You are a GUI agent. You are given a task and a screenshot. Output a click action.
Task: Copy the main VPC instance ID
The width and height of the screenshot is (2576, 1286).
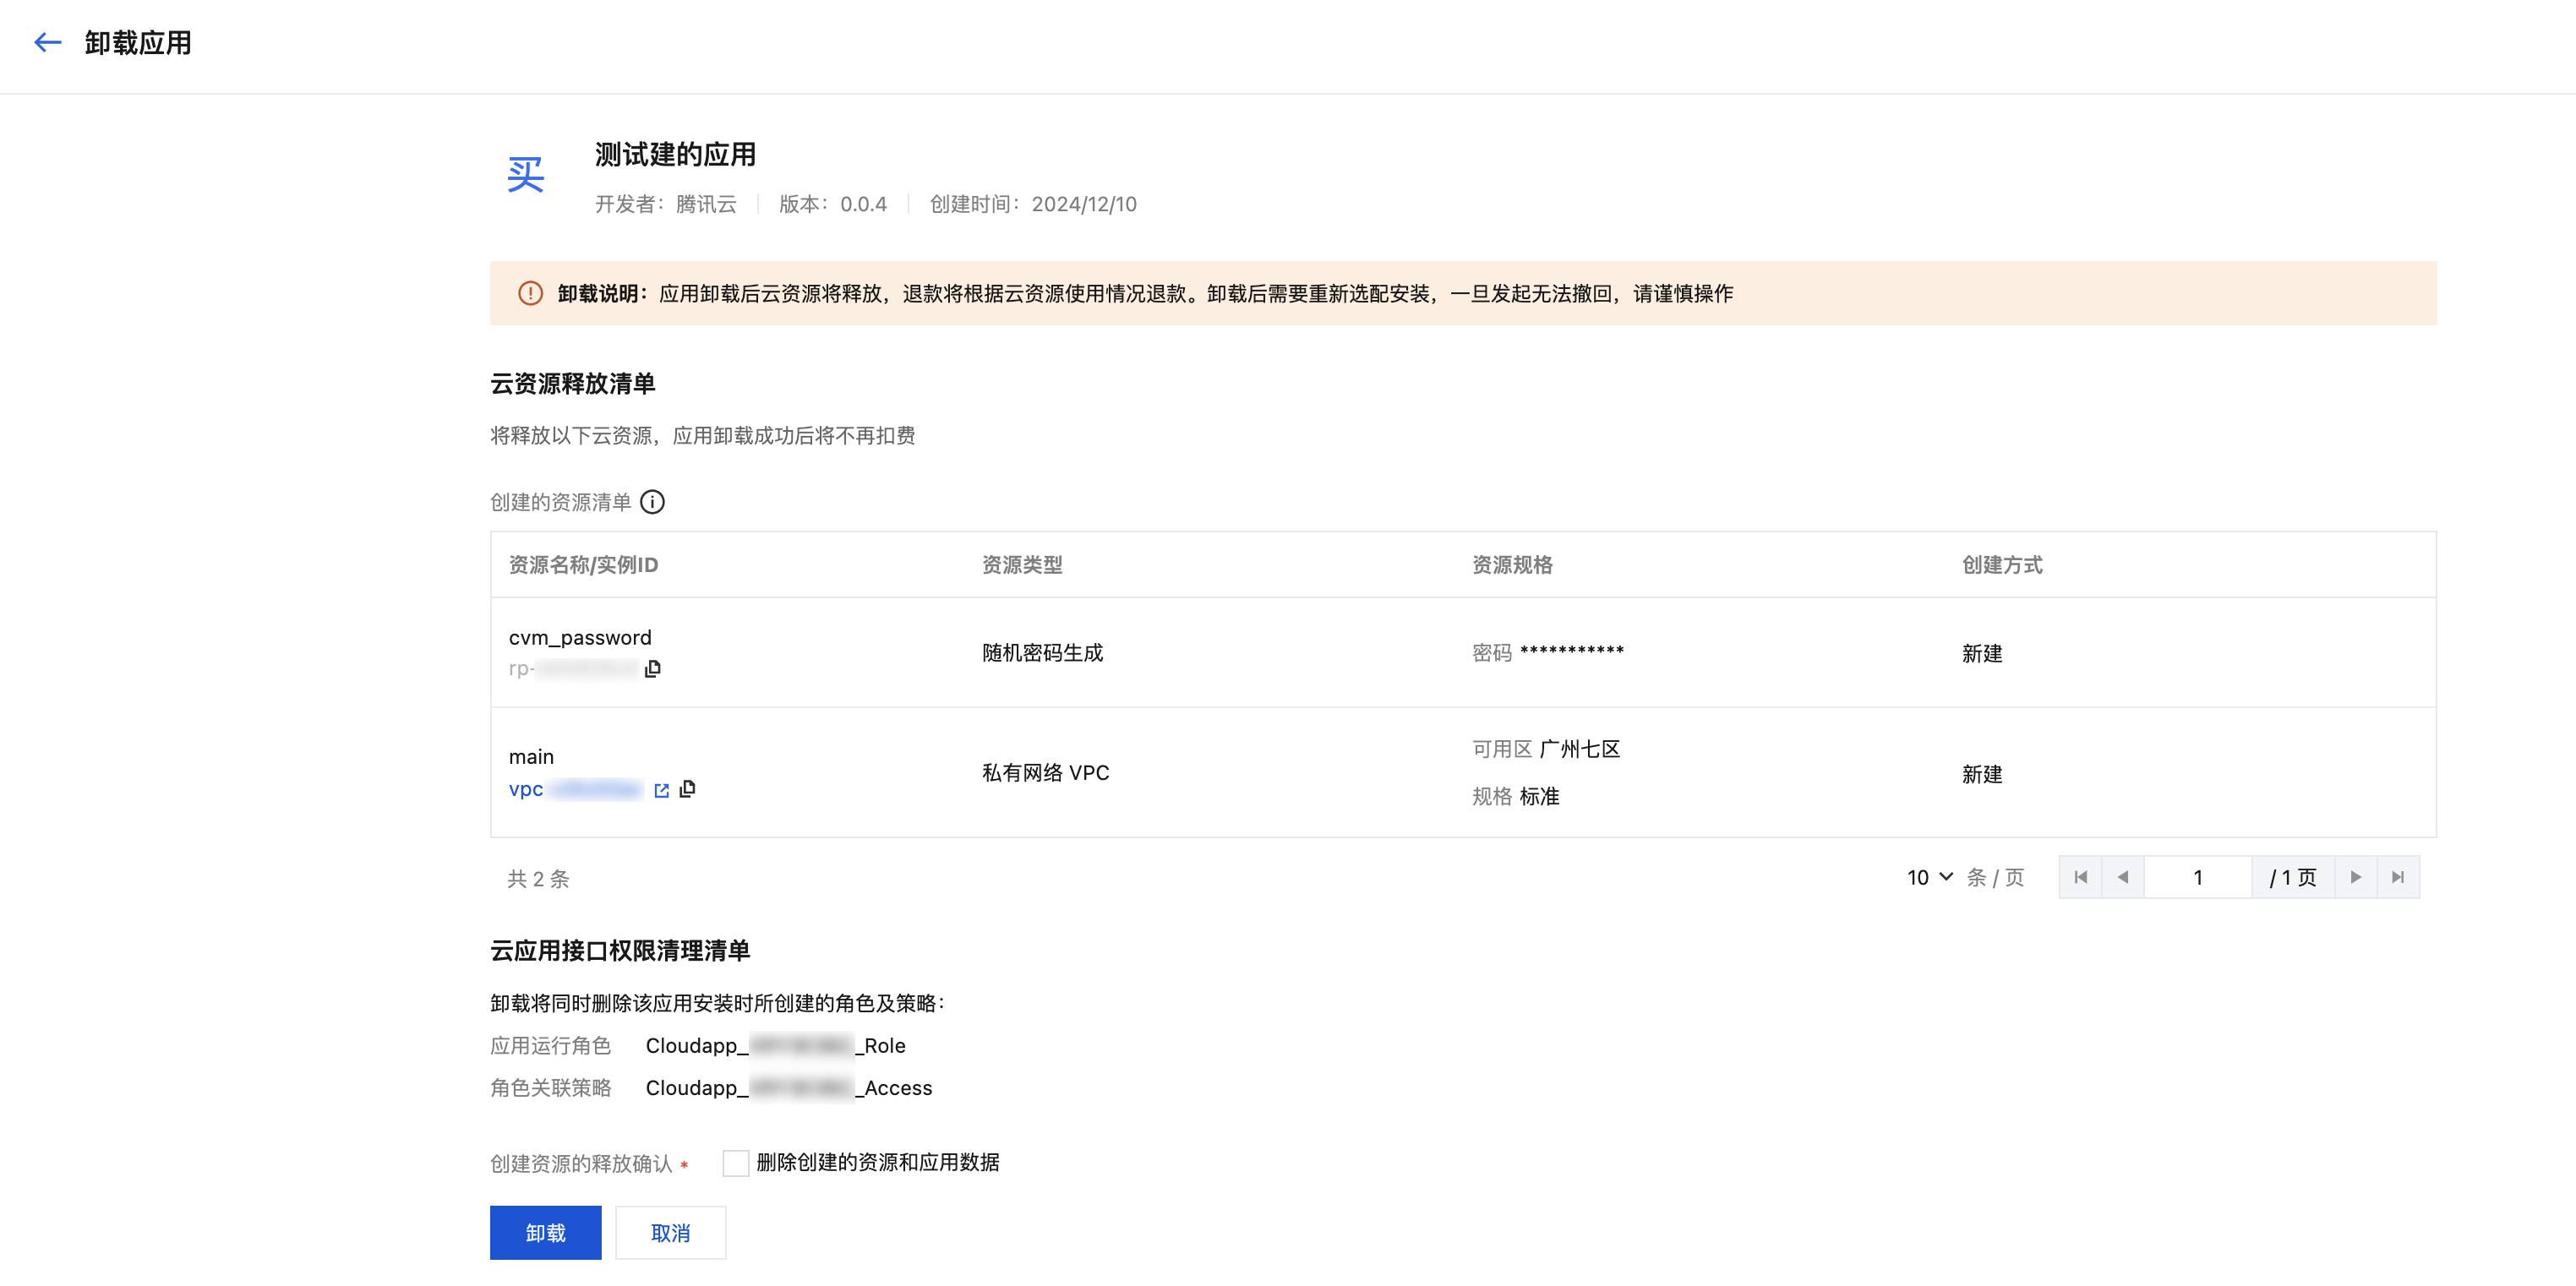coord(688,789)
